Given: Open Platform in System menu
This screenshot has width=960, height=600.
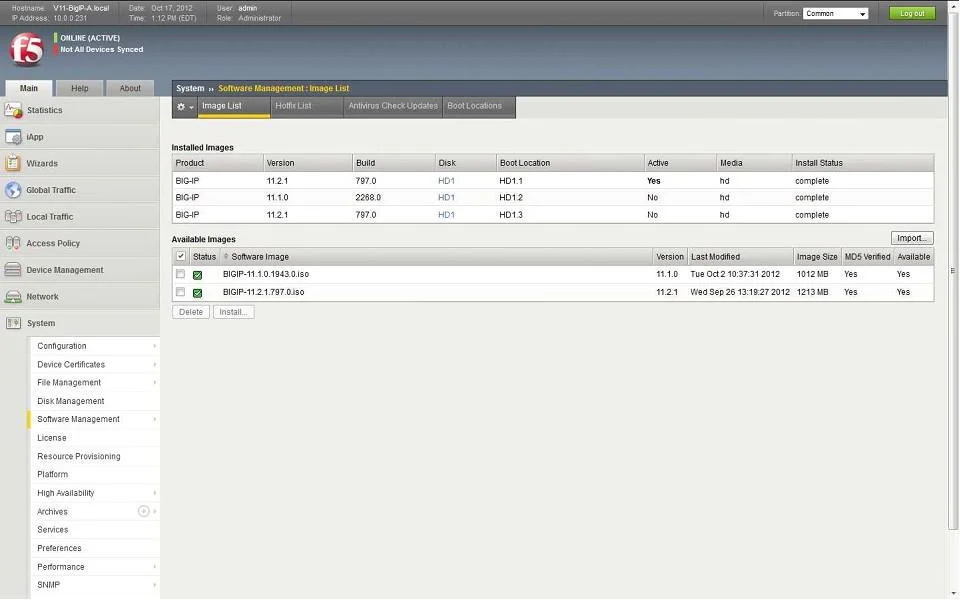Looking at the screenshot, I should click(x=52, y=474).
